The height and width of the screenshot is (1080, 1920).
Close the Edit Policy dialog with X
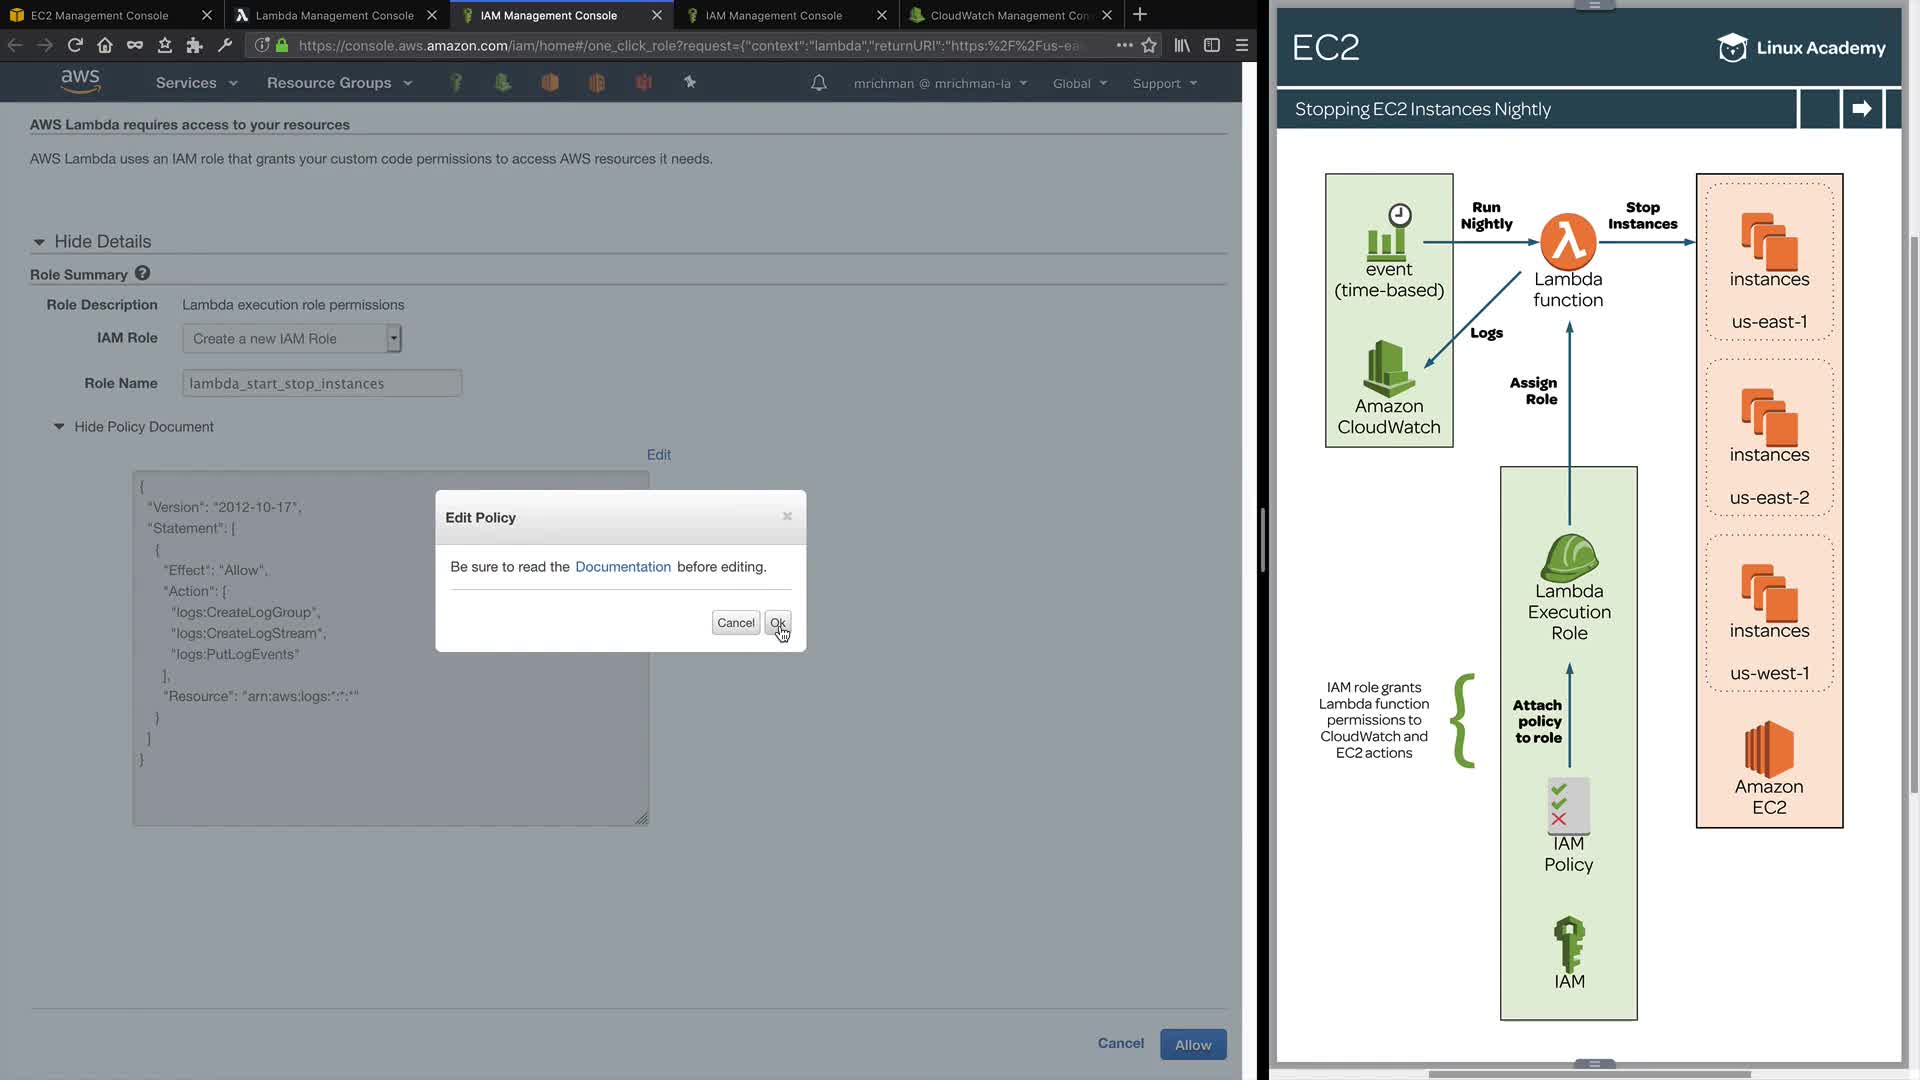[787, 516]
